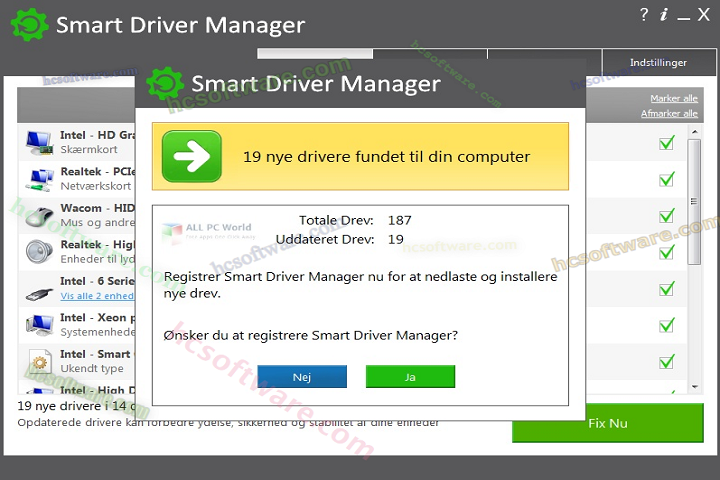
Task: Uncheck the Wacom HID device checkbox
Action: click(x=667, y=216)
